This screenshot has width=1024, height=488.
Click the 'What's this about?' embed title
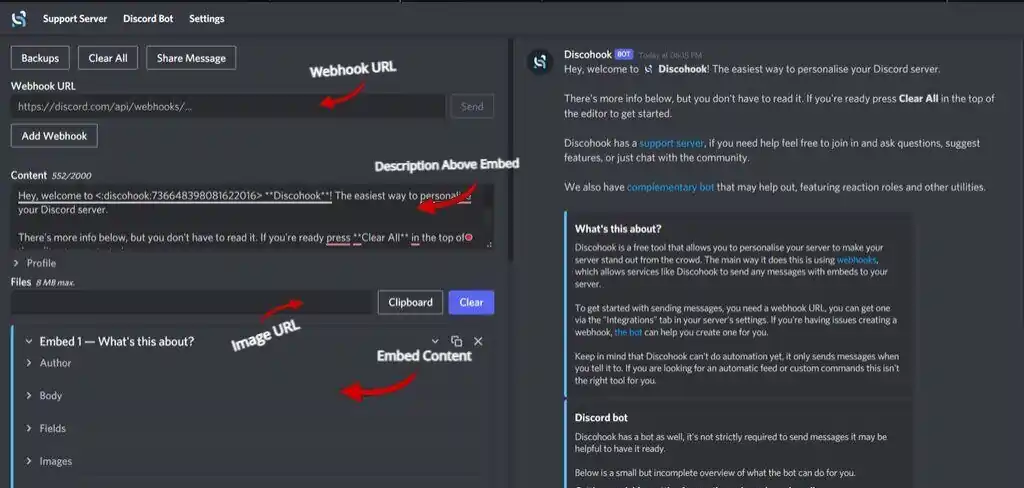coord(618,229)
